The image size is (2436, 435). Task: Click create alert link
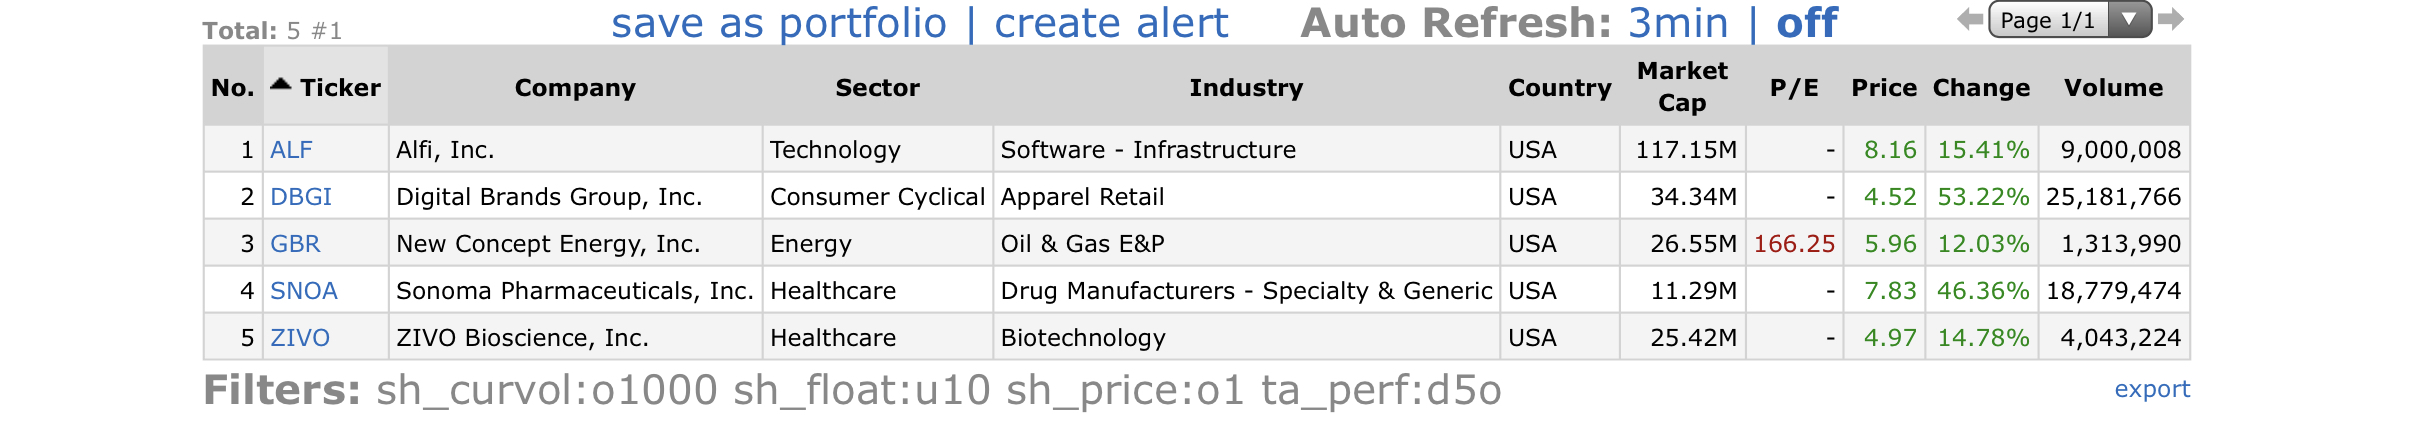(x=1111, y=23)
